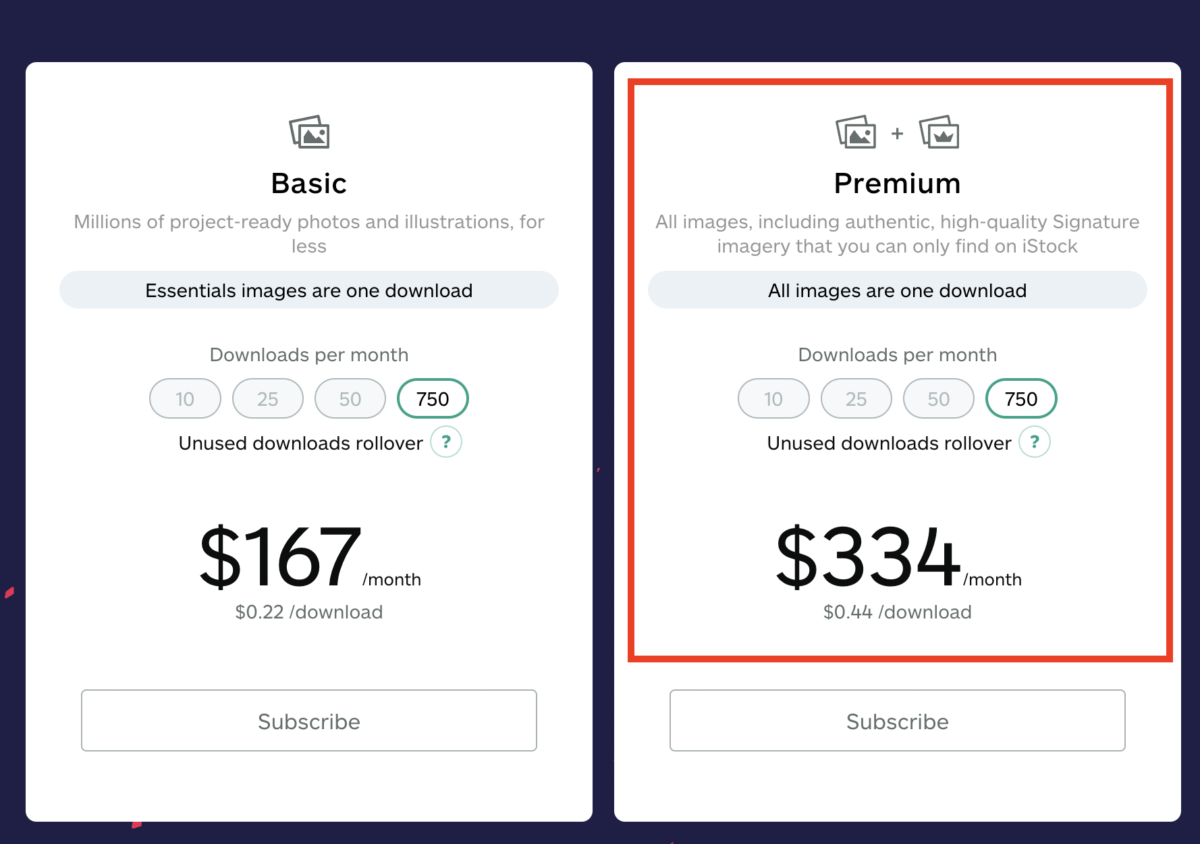Open Basic rollover help question mark
Viewport: 1200px width, 844px height.
point(446,442)
